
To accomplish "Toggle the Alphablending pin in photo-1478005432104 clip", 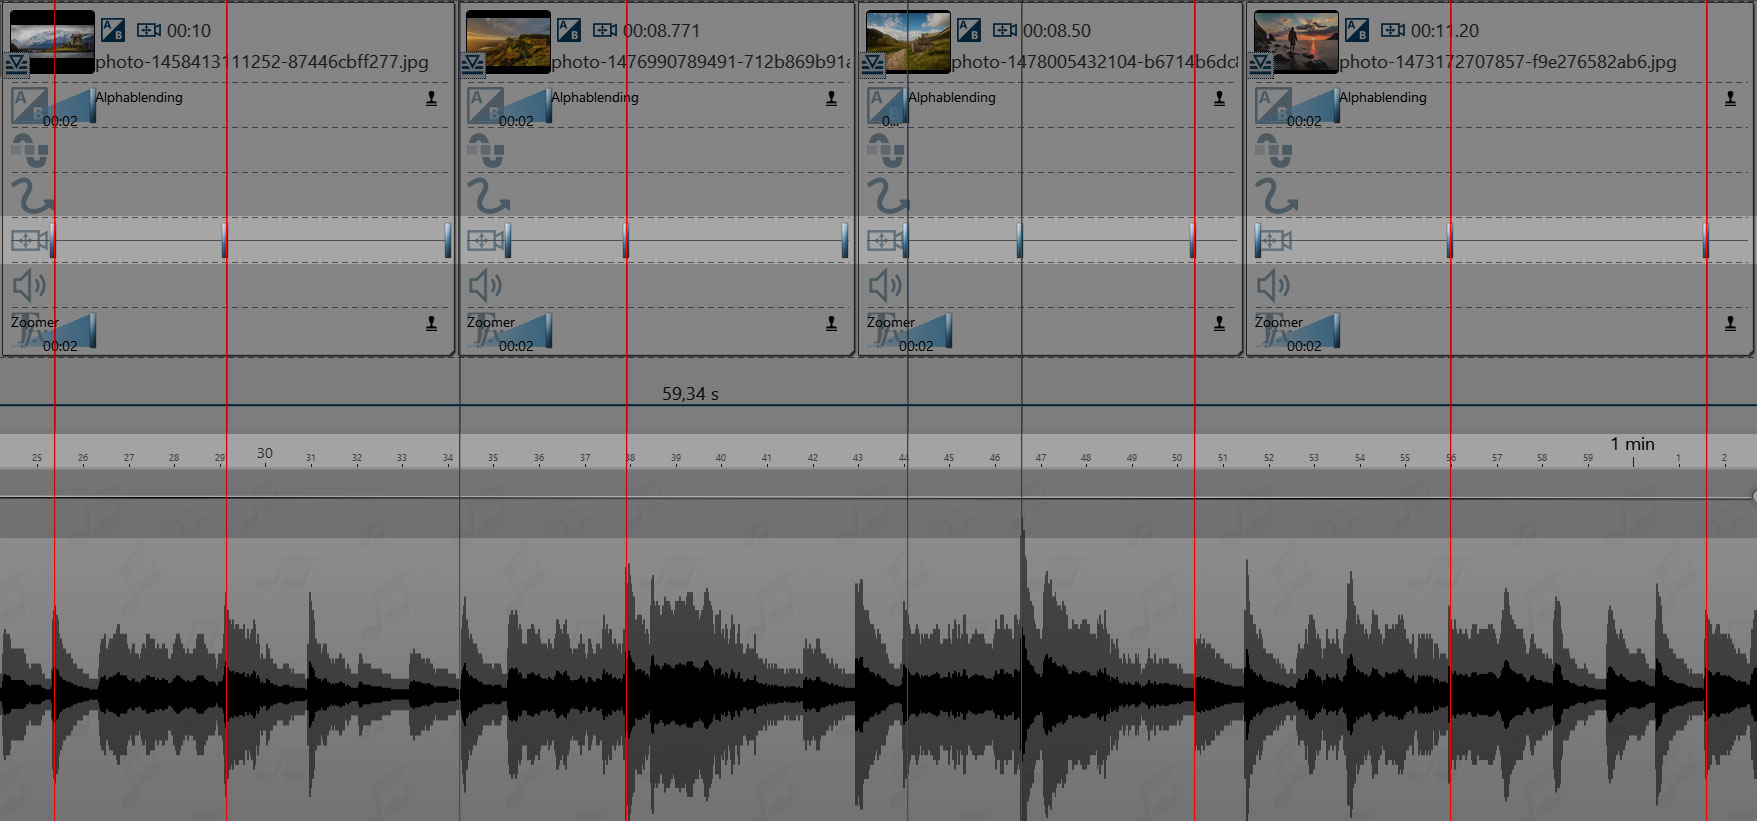I will [x=1220, y=98].
